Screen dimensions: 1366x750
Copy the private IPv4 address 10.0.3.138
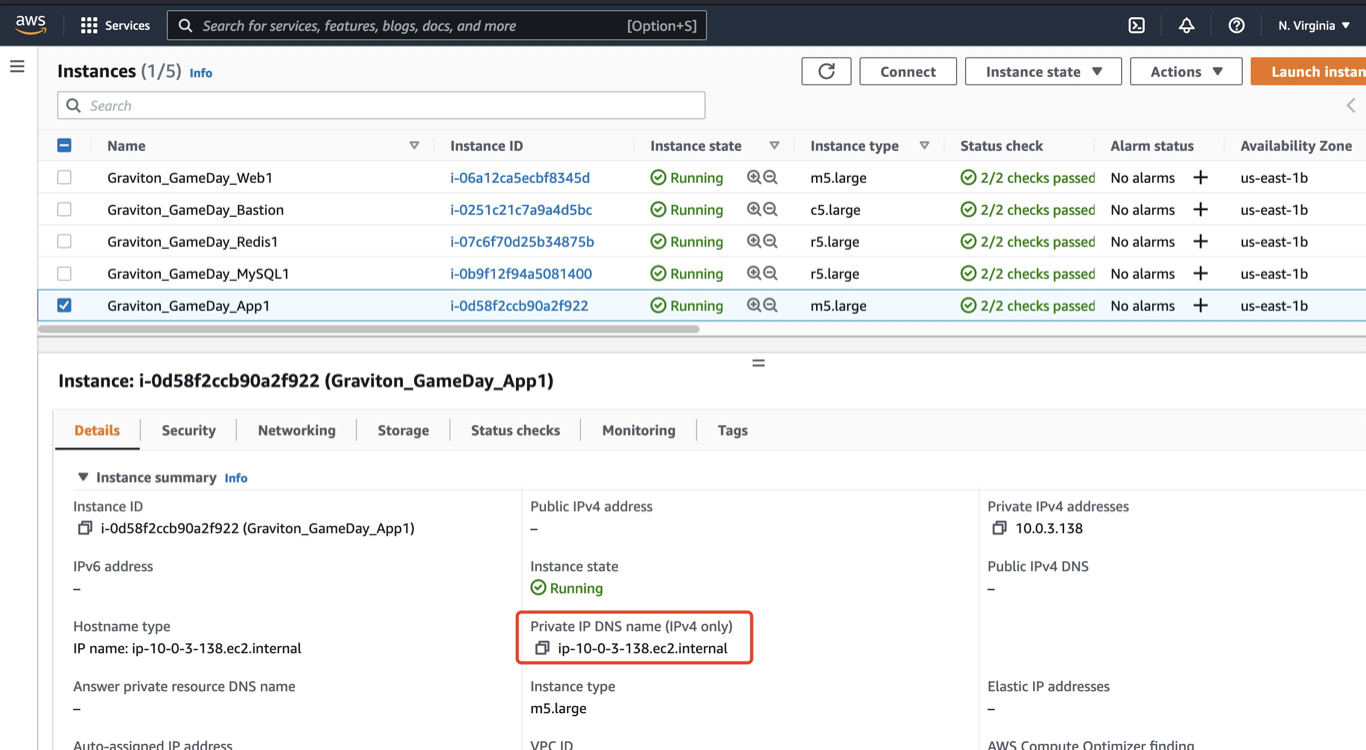pyautogui.click(x=999, y=528)
